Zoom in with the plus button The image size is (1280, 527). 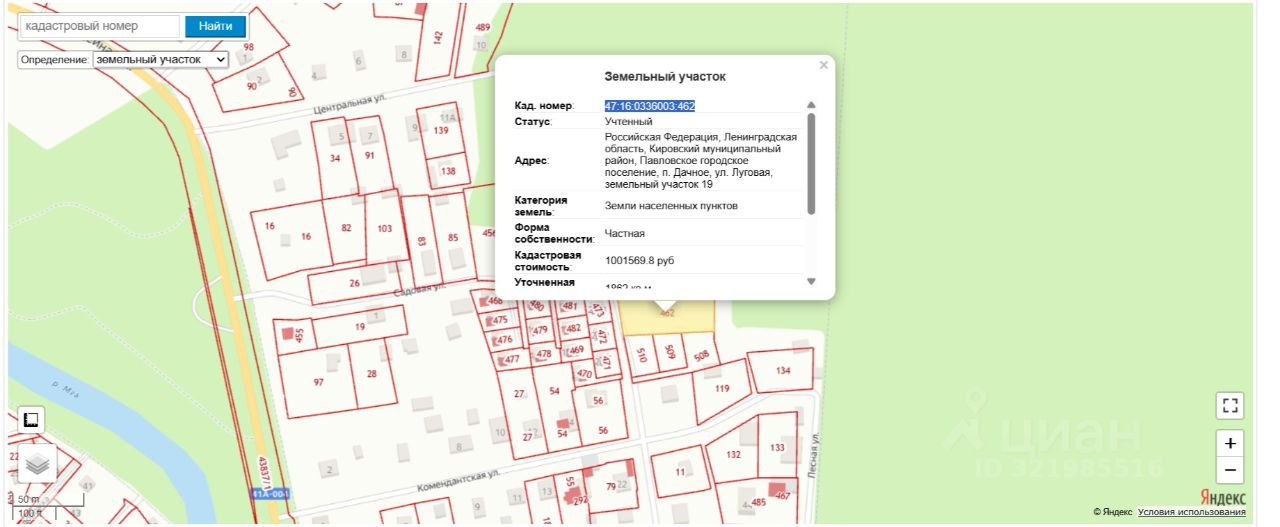coord(1230,443)
